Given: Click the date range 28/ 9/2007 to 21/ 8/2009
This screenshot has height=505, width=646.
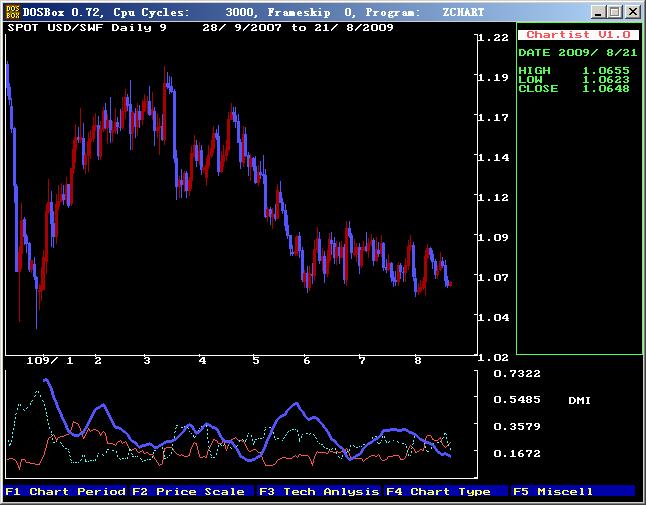Looking at the screenshot, I should (x=297, y=28).
